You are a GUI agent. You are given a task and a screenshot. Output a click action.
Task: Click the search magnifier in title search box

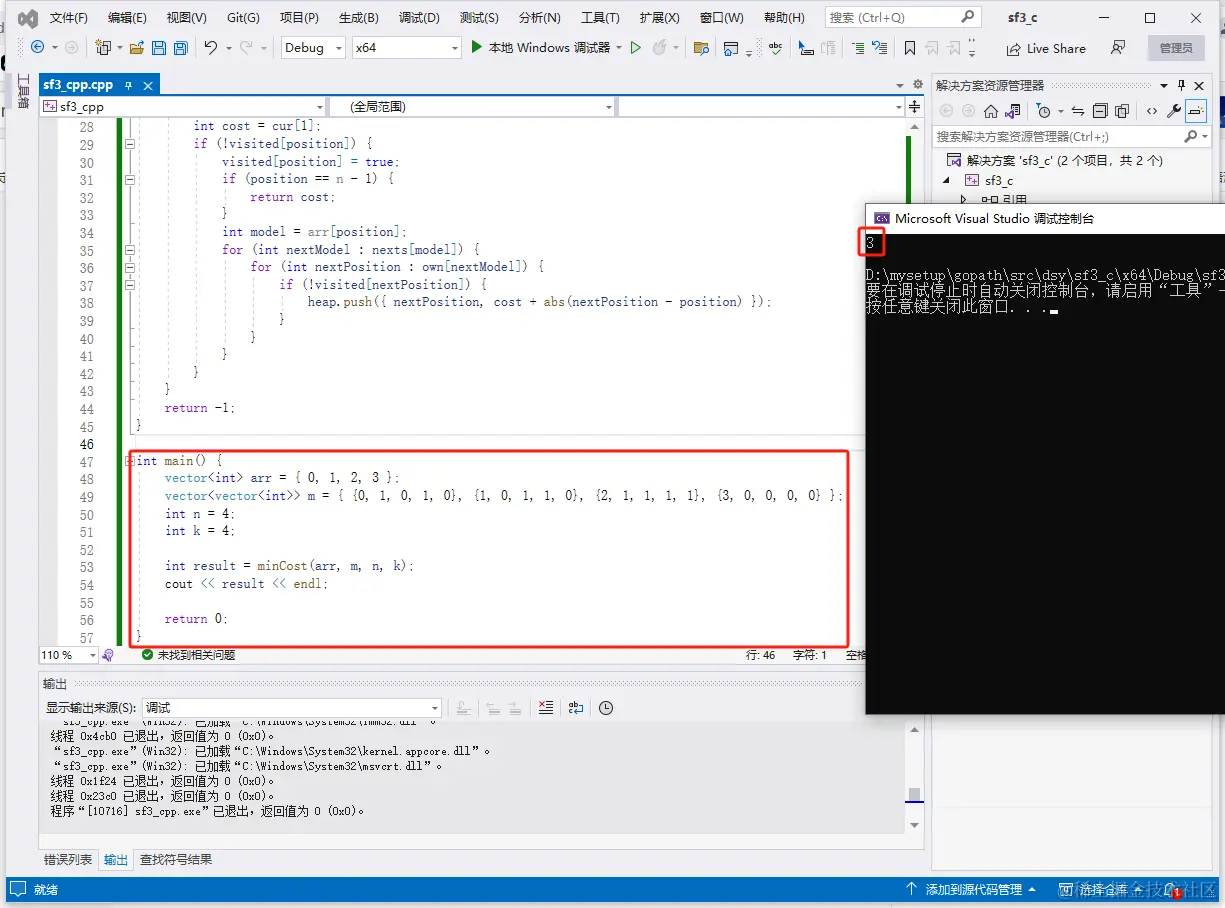[x=967, y=17]
